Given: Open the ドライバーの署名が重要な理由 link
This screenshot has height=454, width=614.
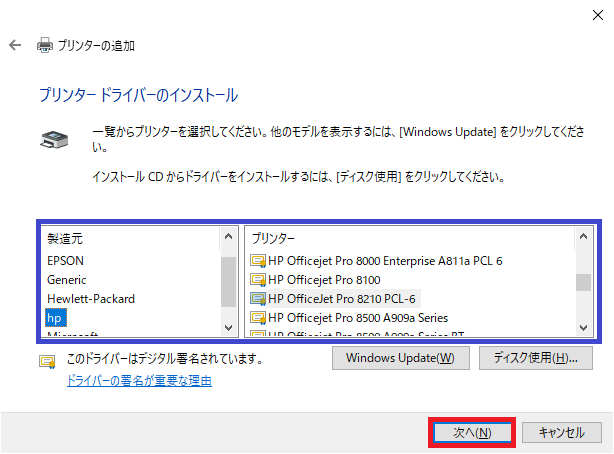Looking at the screenshot, I should click(139, 381).
